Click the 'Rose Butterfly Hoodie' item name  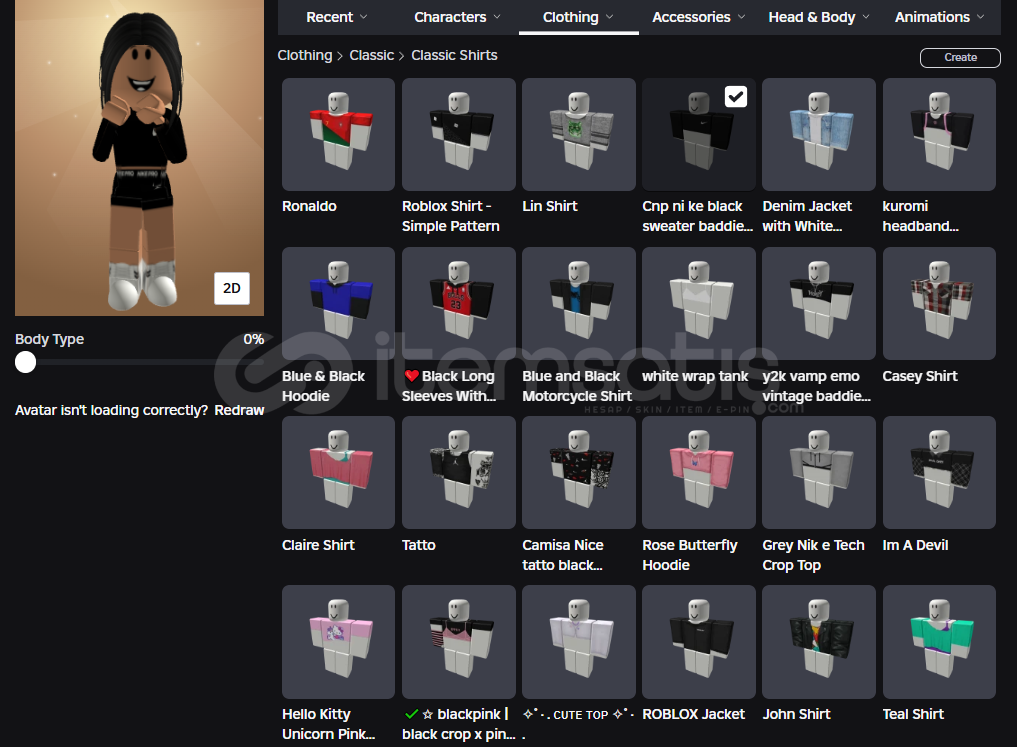pyautogui.click(x=690, y=555)
